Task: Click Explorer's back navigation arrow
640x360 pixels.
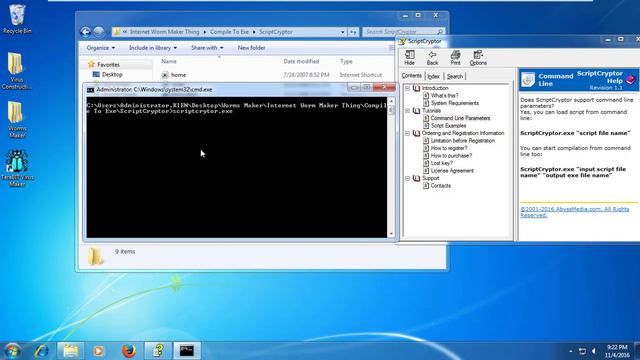Action: click(85, 32)
